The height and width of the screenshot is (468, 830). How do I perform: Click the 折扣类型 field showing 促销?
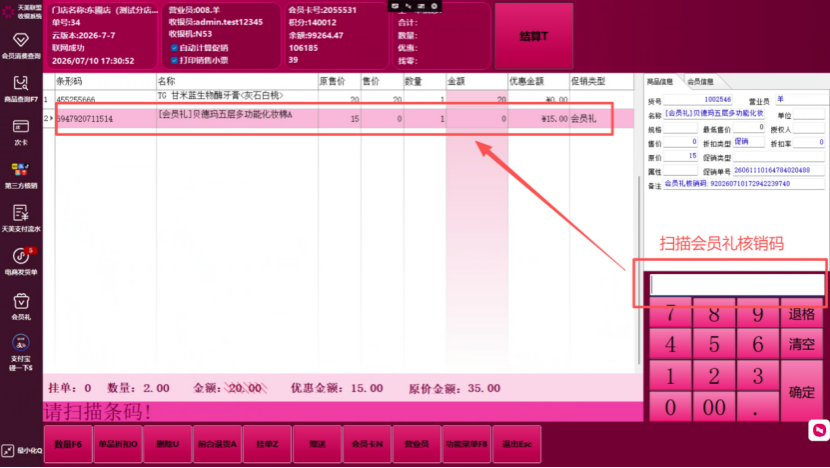(748, 142)
